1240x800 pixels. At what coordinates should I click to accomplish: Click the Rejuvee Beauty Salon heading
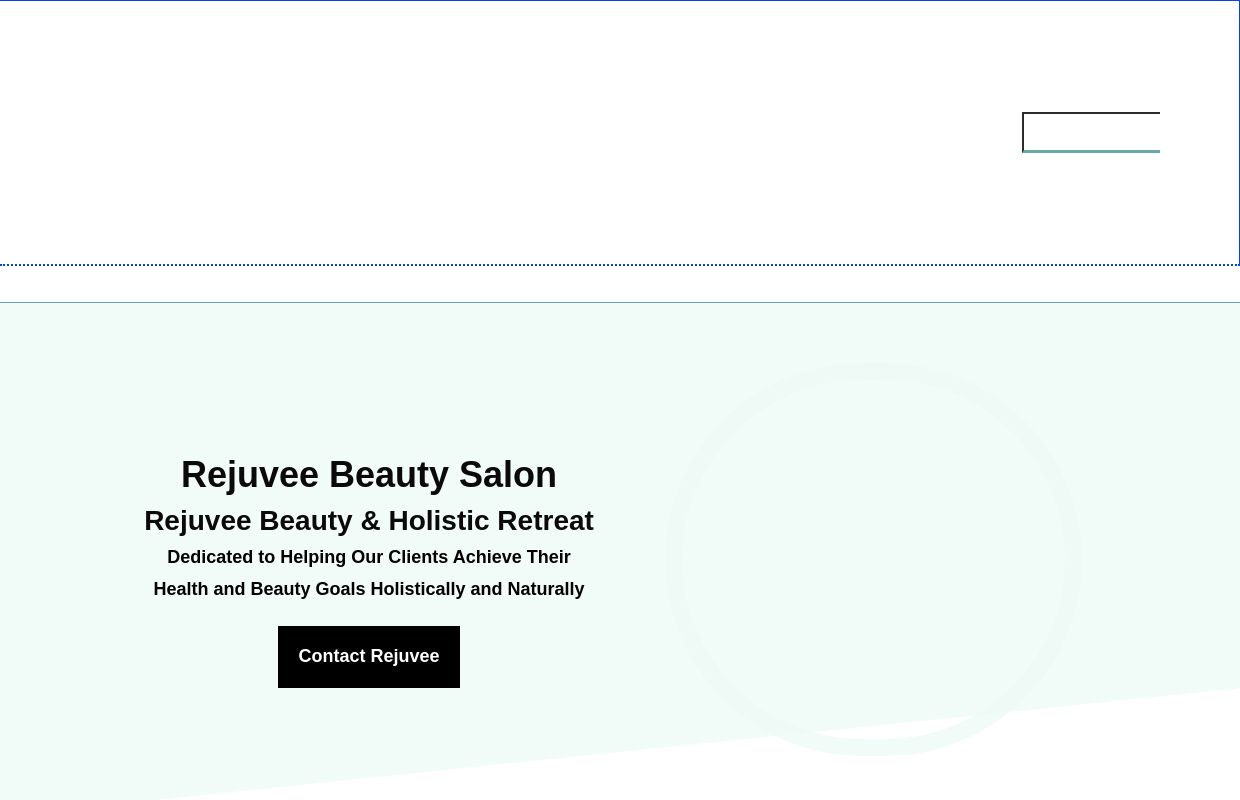coord(368,474)
